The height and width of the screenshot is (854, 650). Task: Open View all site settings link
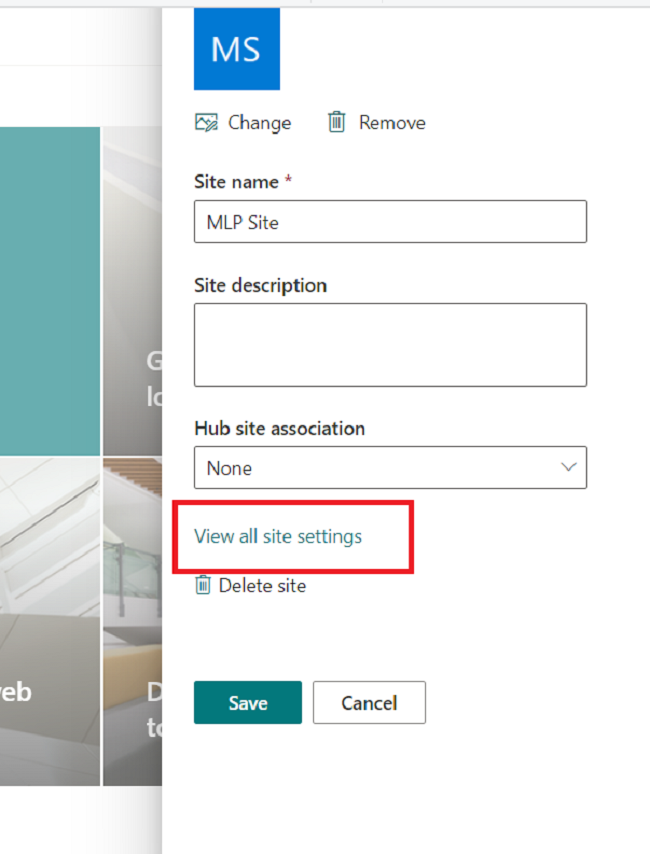coord(278,537)
